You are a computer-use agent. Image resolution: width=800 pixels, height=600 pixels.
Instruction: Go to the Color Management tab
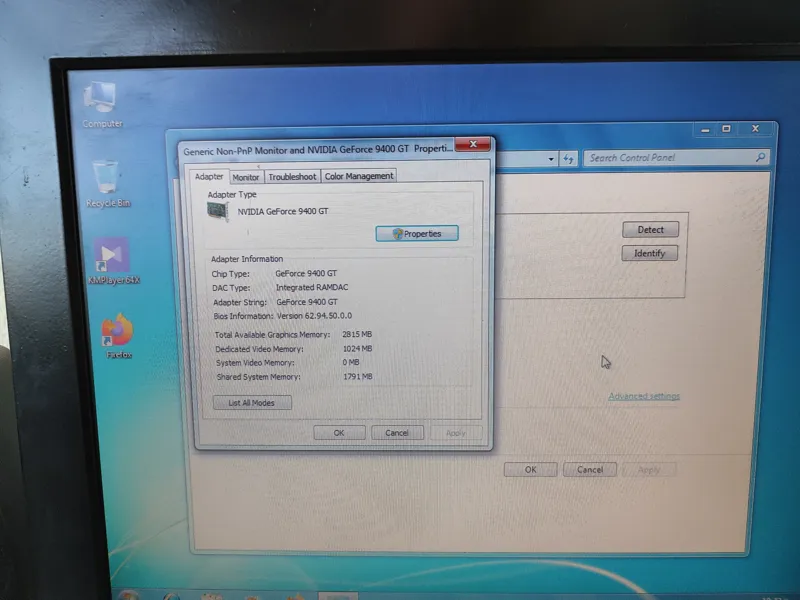tap(359, 176)
